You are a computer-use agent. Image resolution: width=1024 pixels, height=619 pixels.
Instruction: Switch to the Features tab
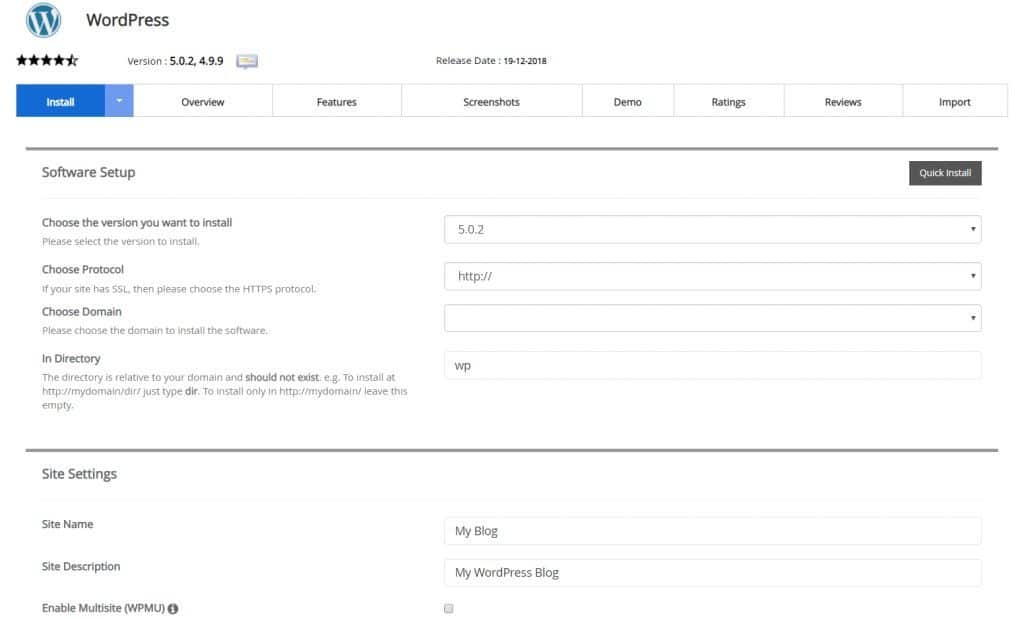(x=336, y=101)
